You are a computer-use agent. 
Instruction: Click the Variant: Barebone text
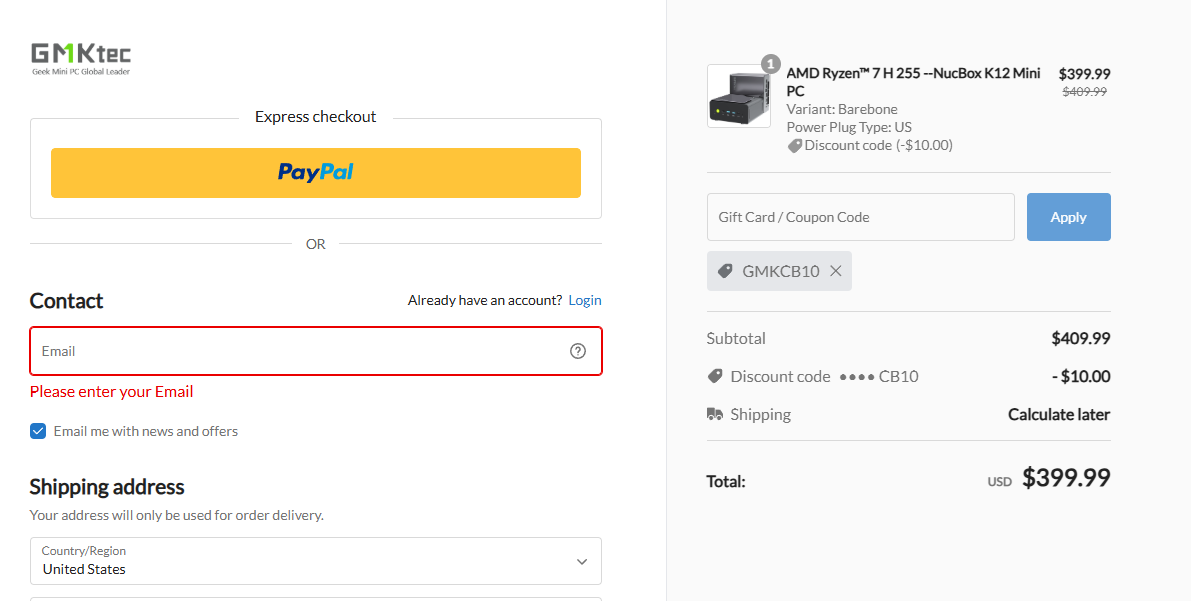pyautogui.click(x=842, y=109)
